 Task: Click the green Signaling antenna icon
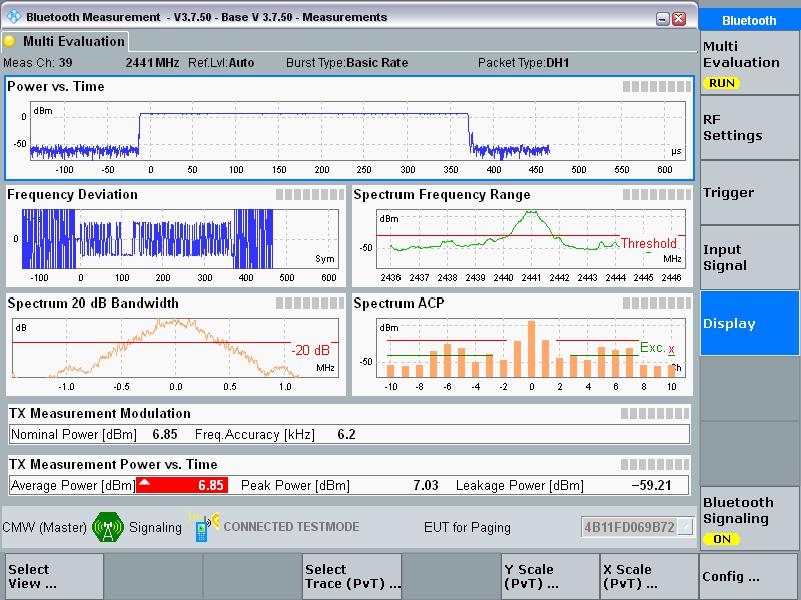108,527
